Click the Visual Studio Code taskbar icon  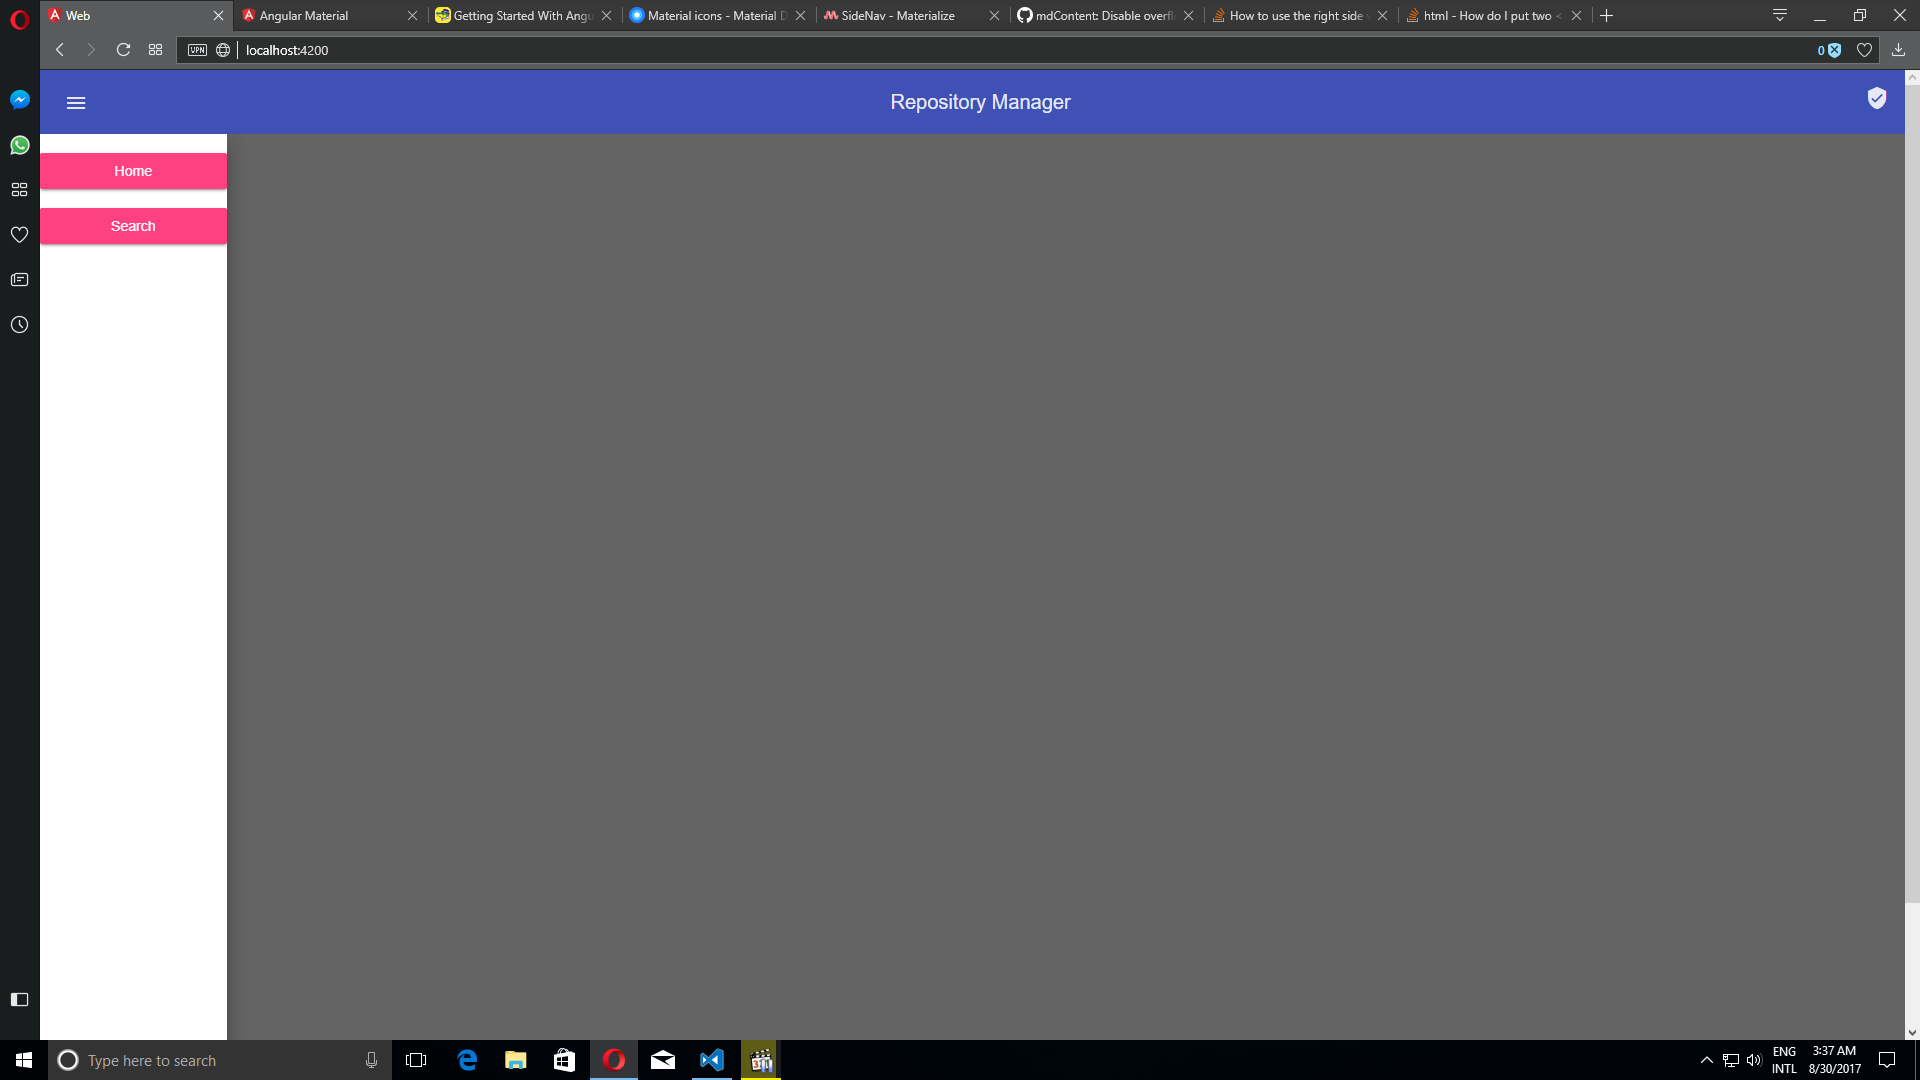pos(711,1059)
